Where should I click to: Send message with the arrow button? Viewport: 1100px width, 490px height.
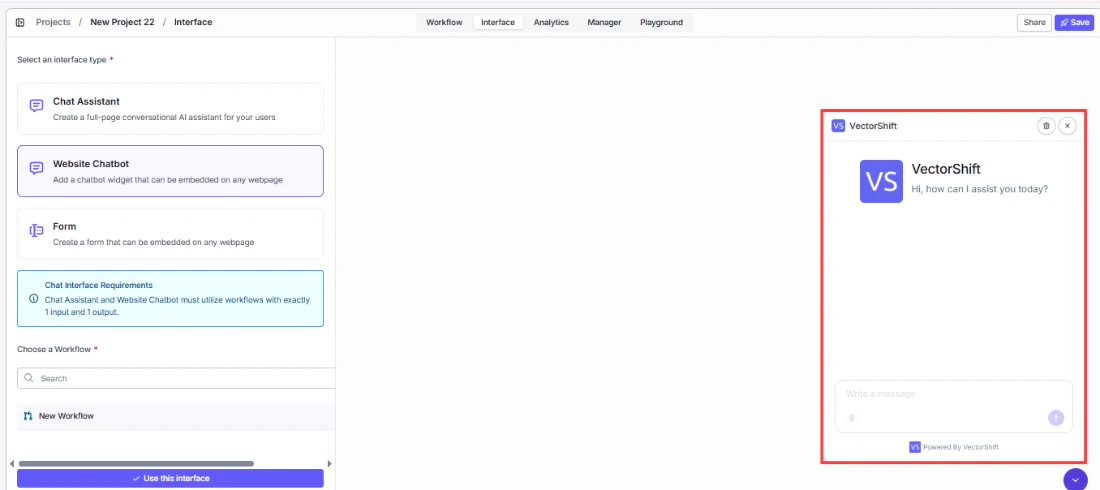1056,418
